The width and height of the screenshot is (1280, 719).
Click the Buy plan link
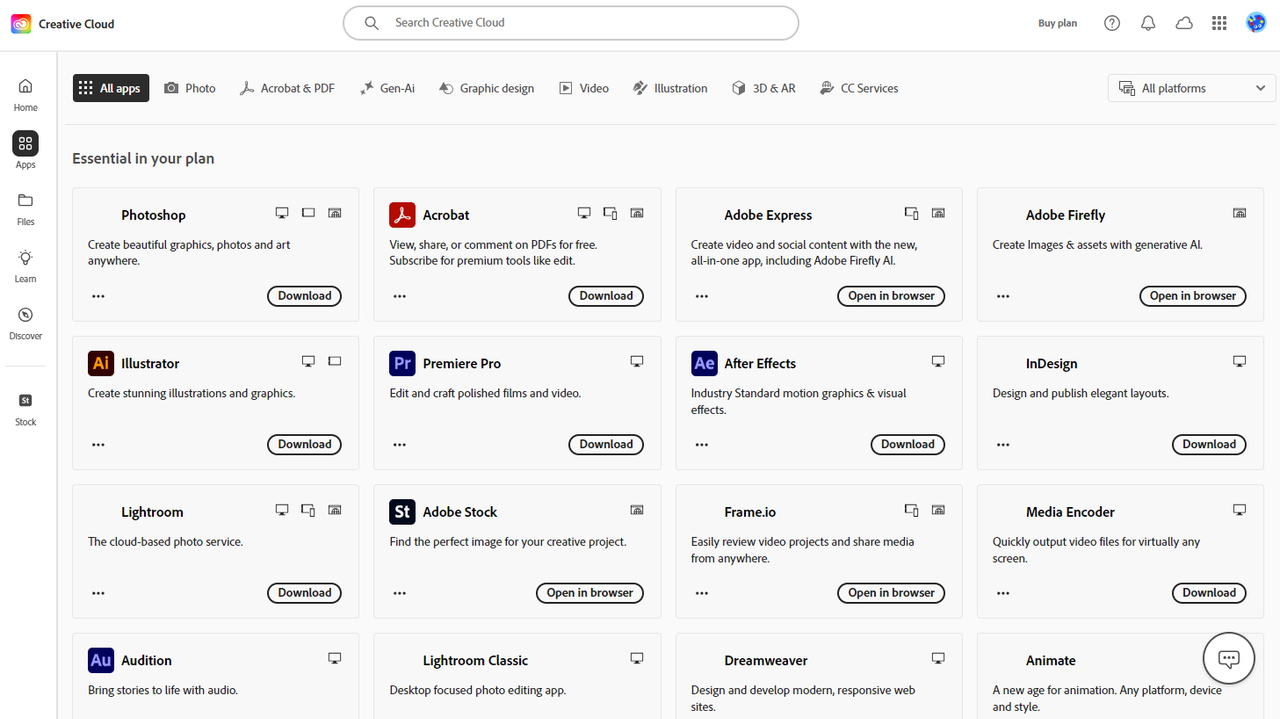tap(1058, 23)
